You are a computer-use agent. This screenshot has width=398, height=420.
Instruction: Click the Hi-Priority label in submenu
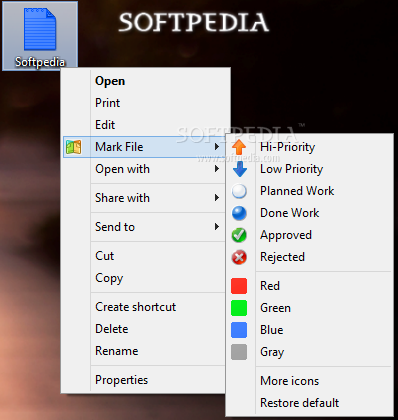[287, 147]
